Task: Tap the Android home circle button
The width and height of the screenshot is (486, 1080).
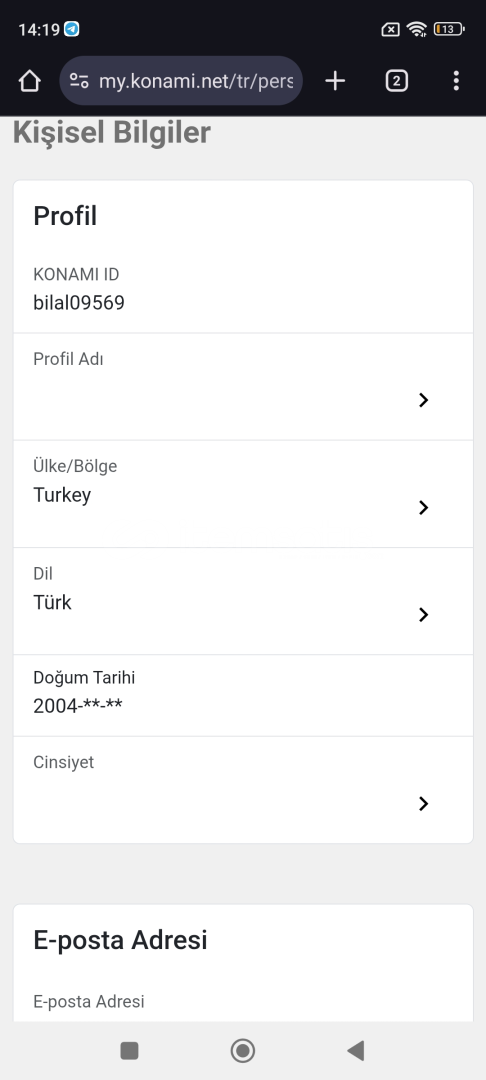Action: pos(242,1050)
